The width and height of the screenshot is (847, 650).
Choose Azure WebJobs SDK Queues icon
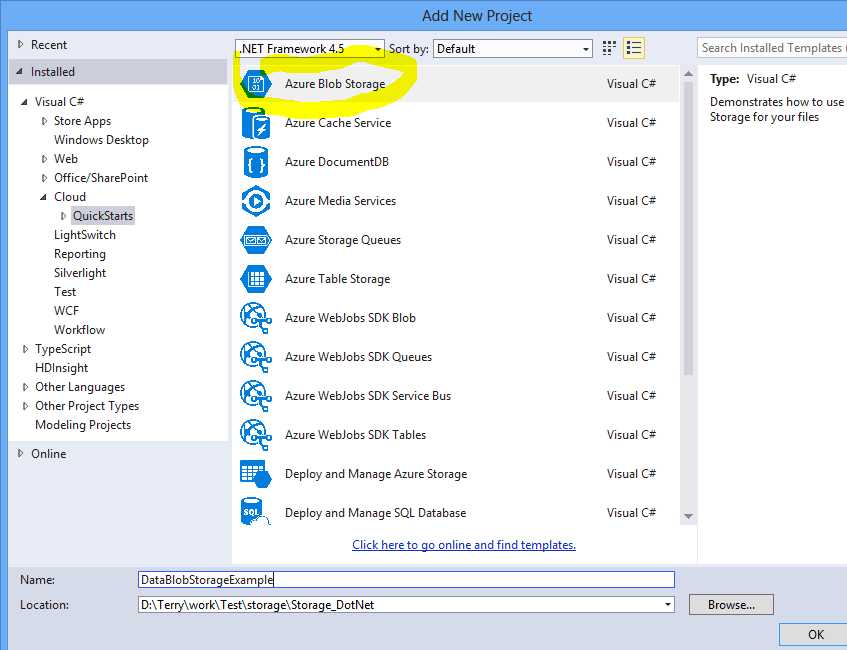click(x=256, y=357)
